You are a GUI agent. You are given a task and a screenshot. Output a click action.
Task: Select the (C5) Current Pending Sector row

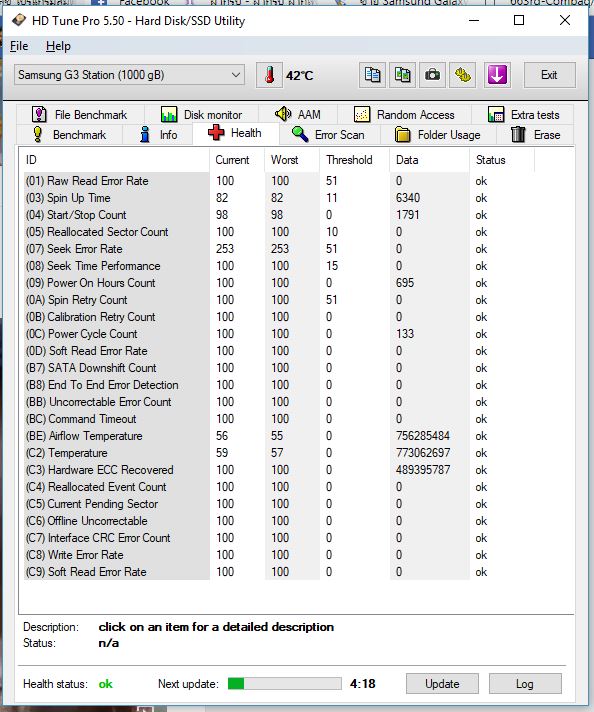(279, 504)
